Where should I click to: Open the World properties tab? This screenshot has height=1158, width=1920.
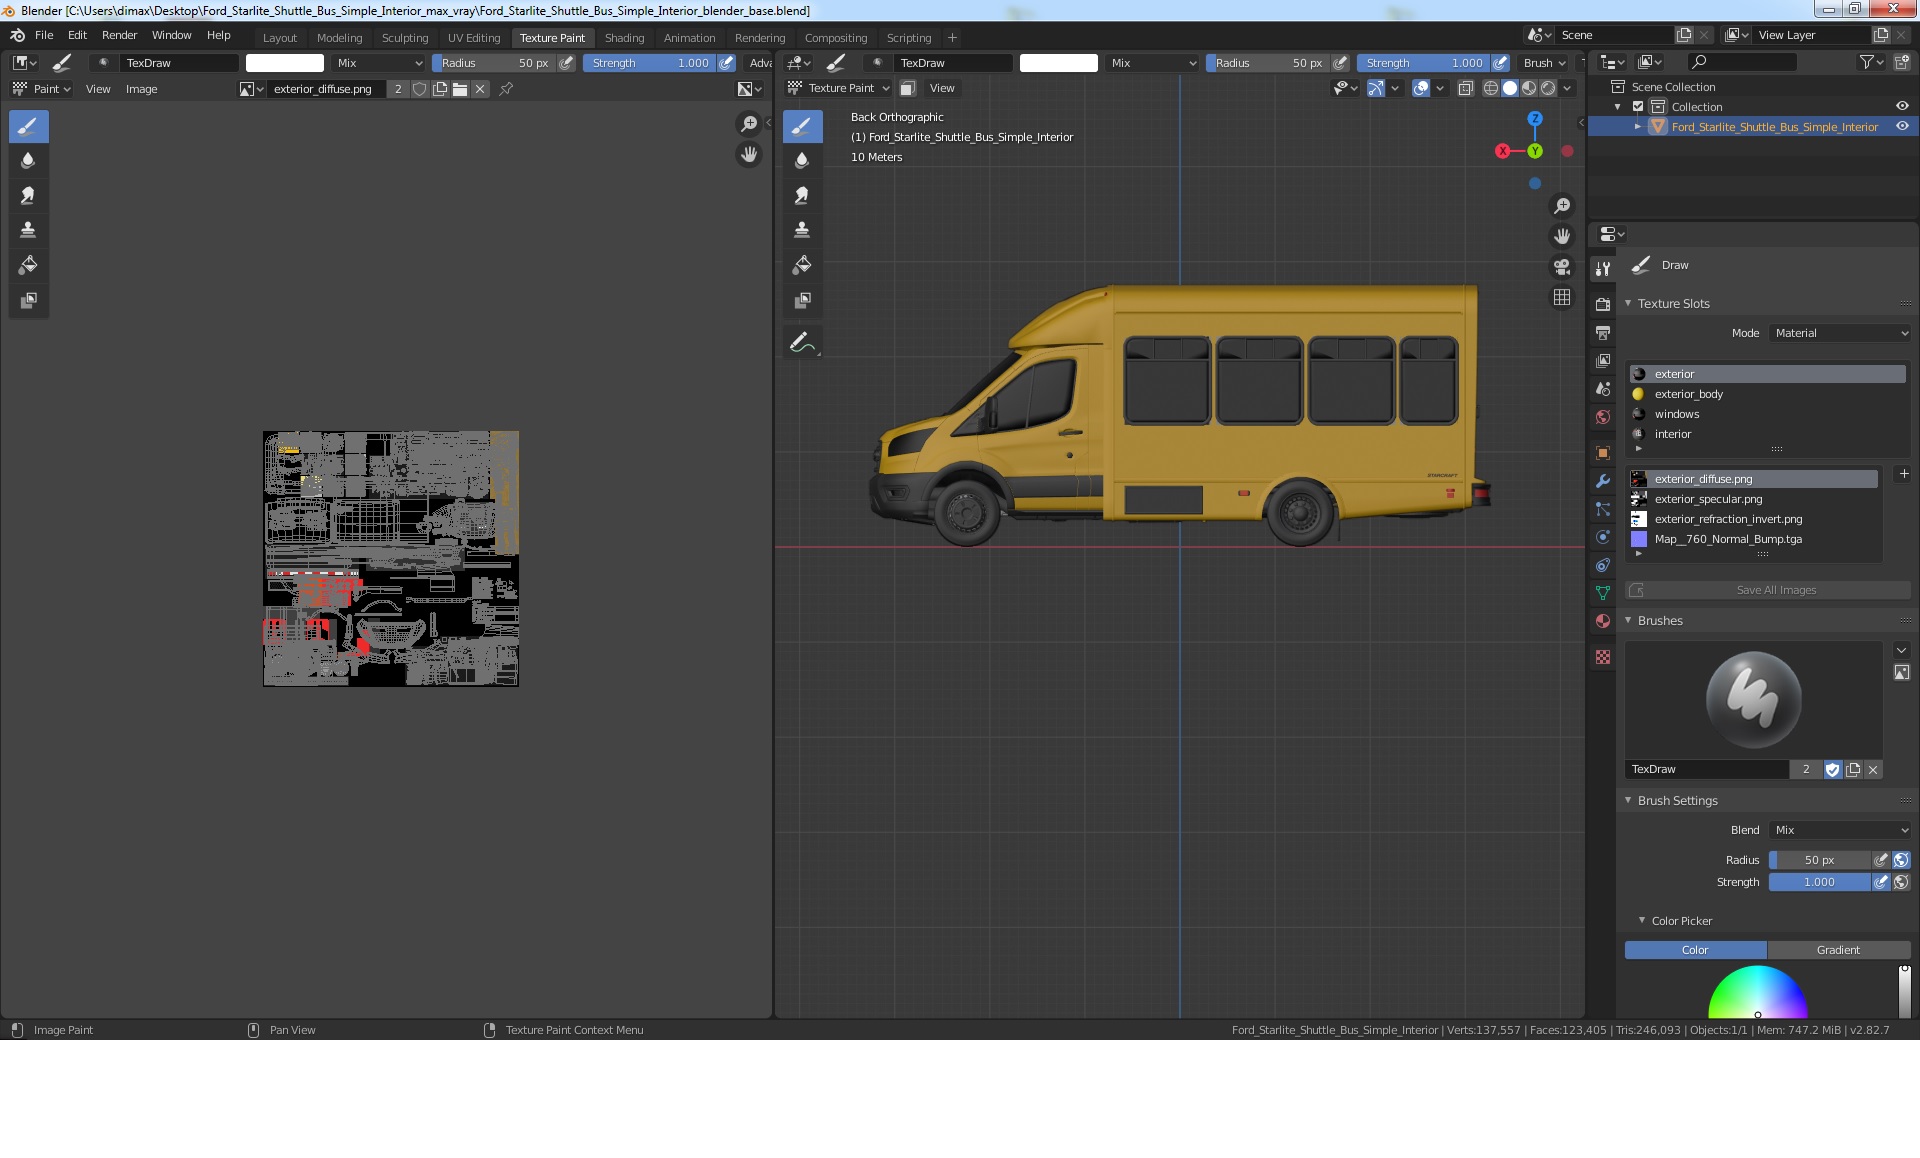(1603, 417)
